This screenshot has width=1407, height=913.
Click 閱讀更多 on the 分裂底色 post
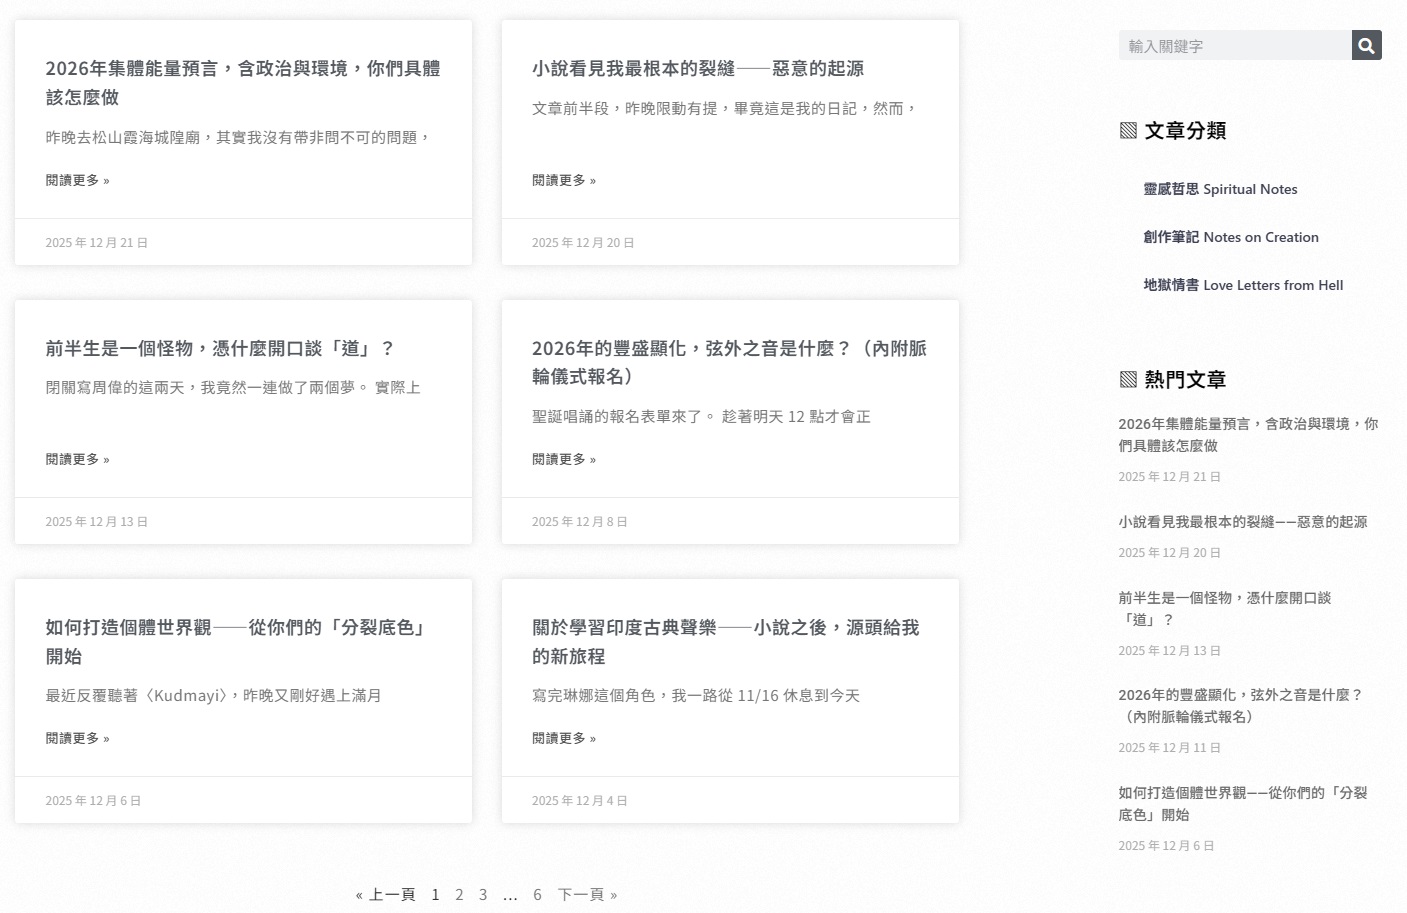point(77,738)
